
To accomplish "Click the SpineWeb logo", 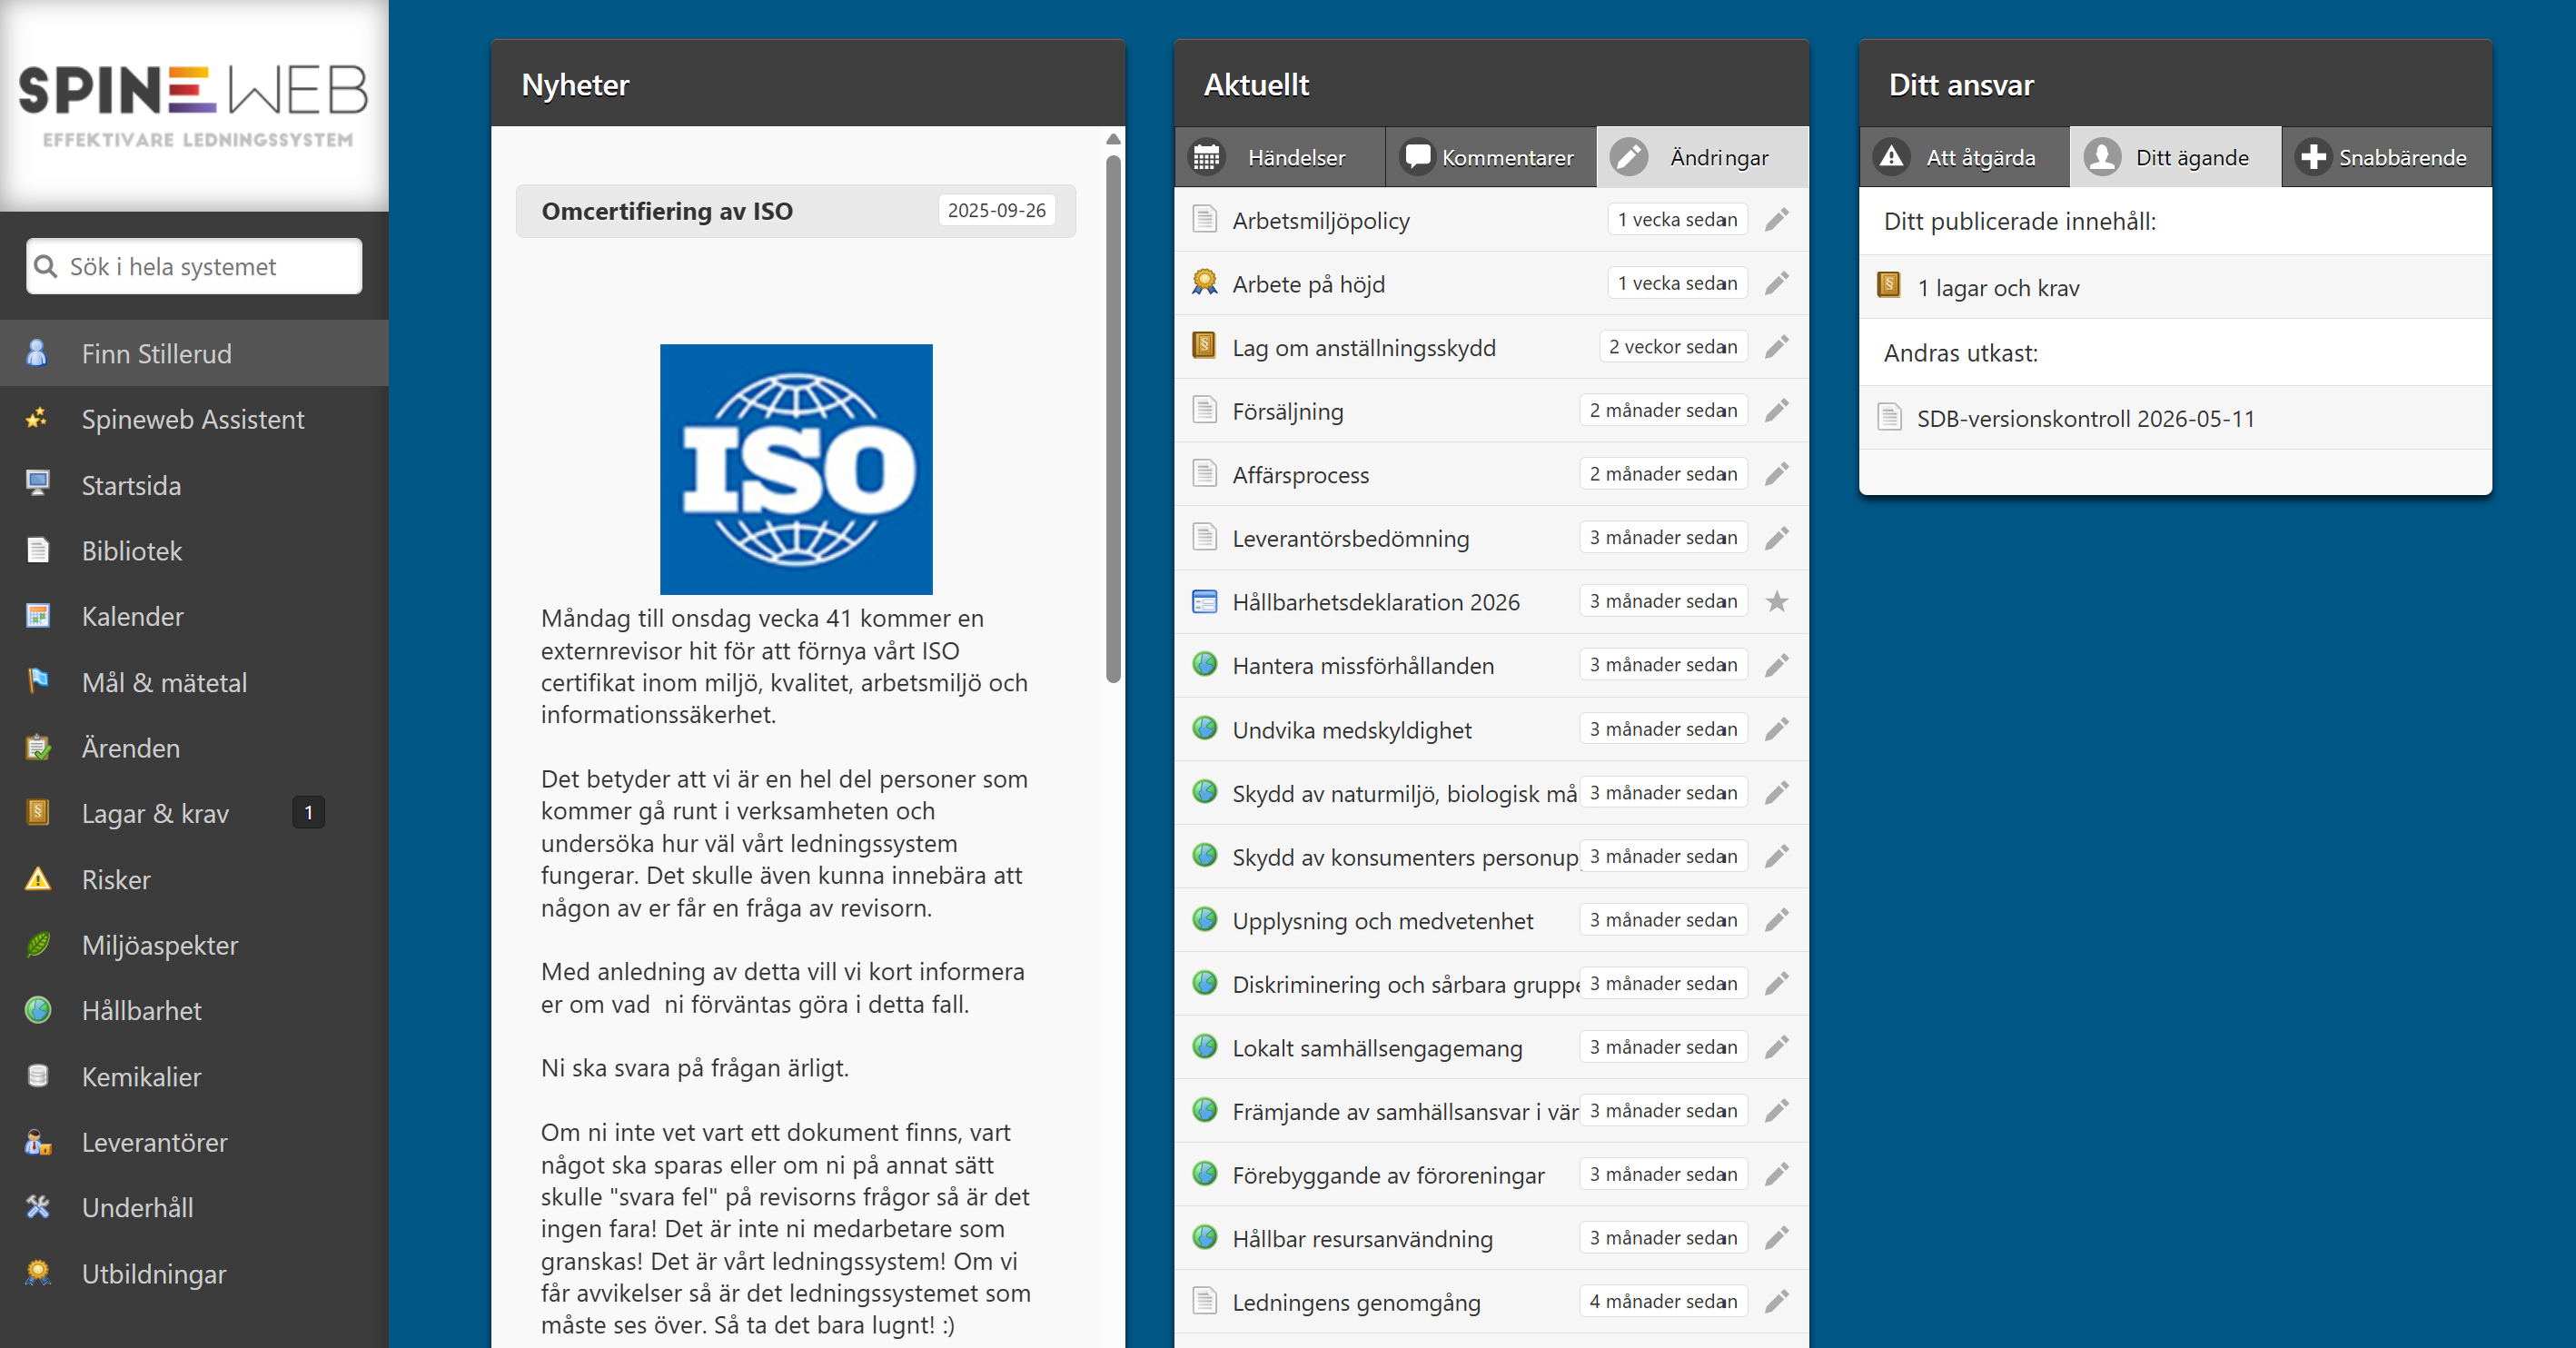I will tap(194, 105).
